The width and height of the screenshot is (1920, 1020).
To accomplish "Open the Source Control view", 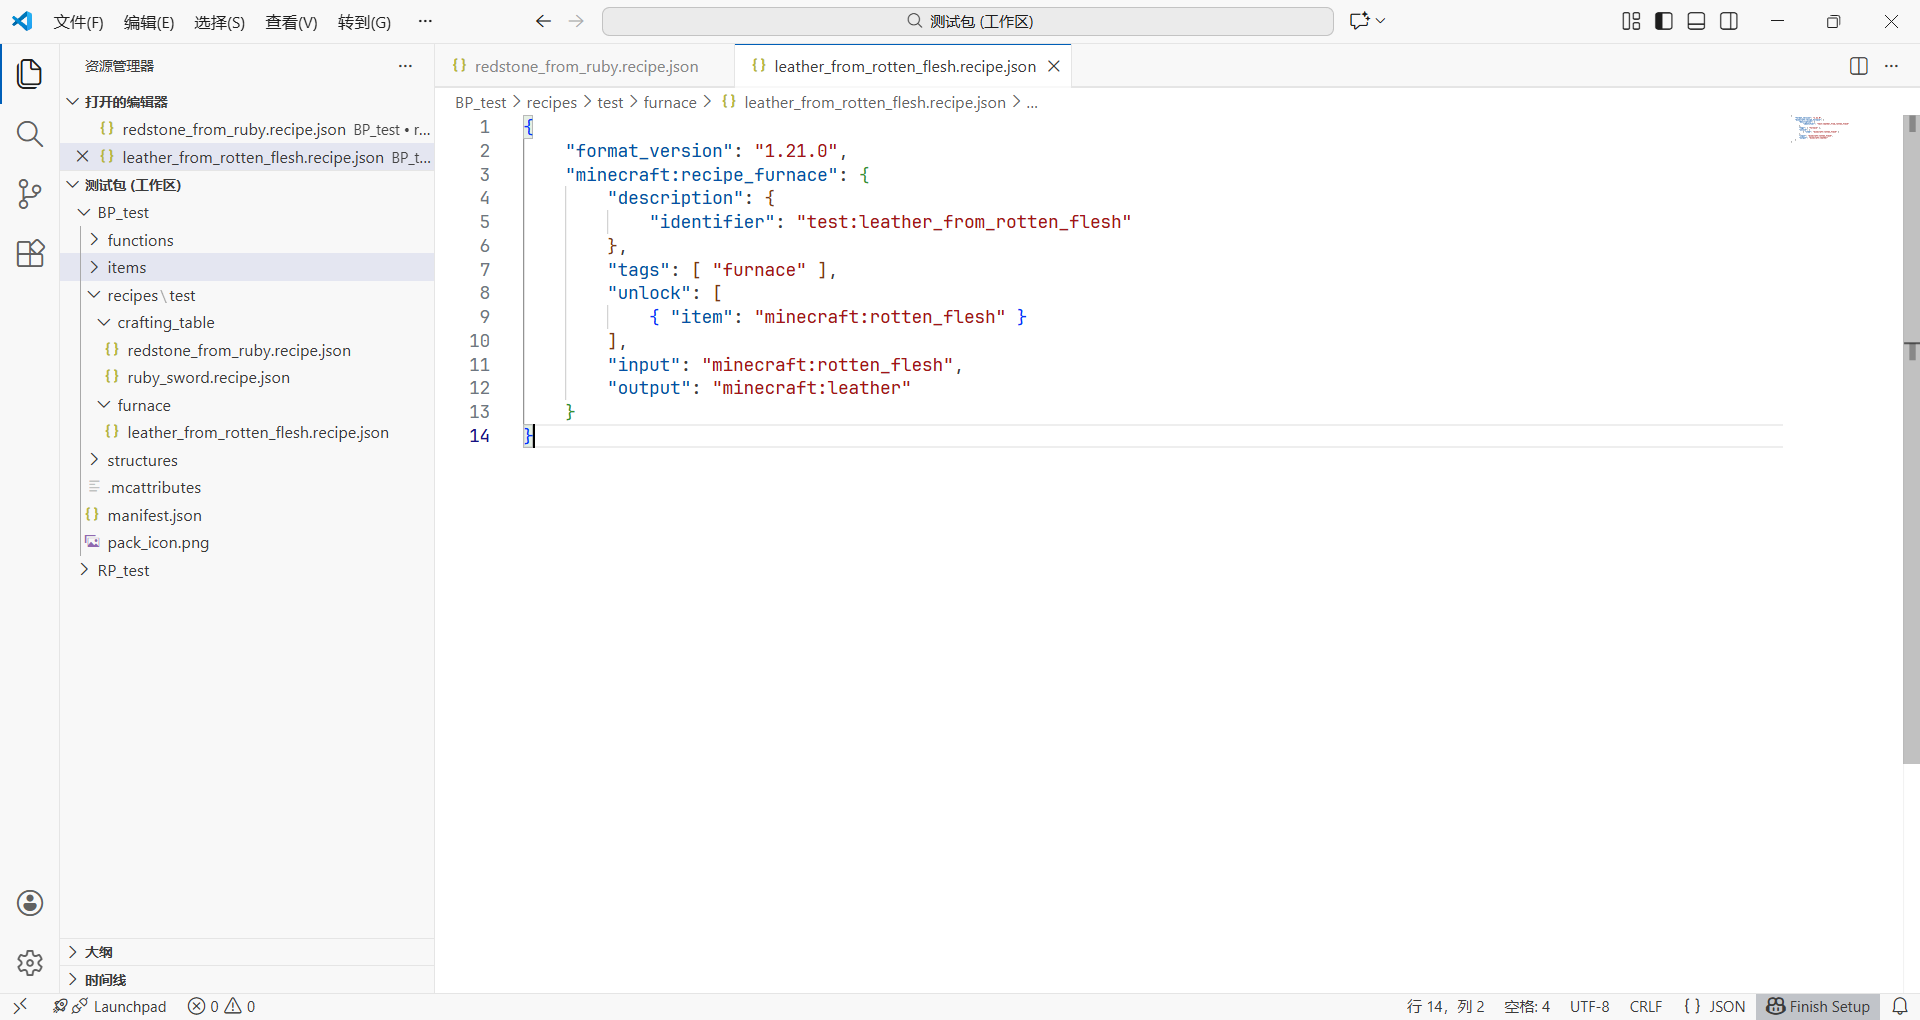I will point(30,194).
